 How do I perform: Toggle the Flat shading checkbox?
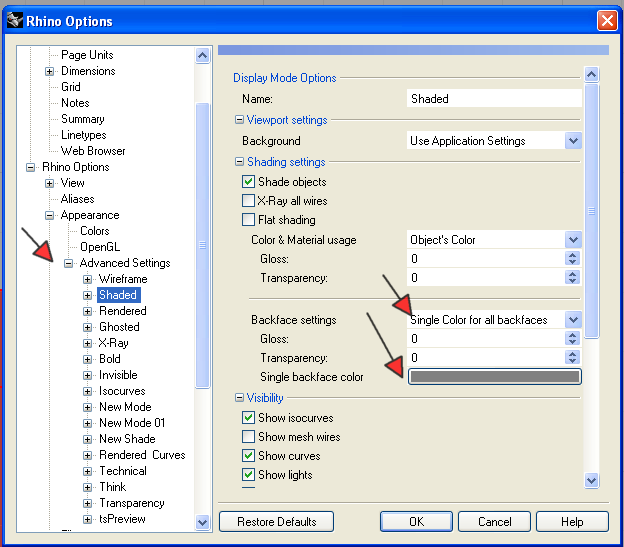click(249, 220)
